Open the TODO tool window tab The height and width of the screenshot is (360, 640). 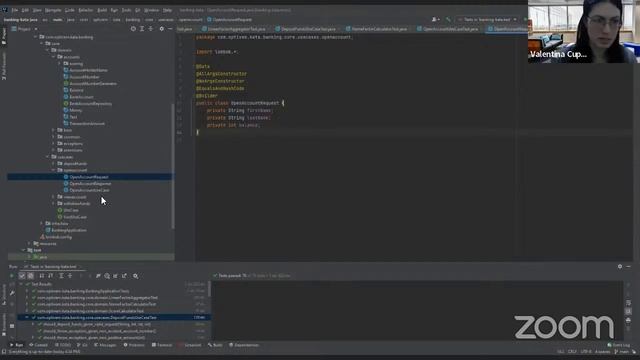[63, 345]
